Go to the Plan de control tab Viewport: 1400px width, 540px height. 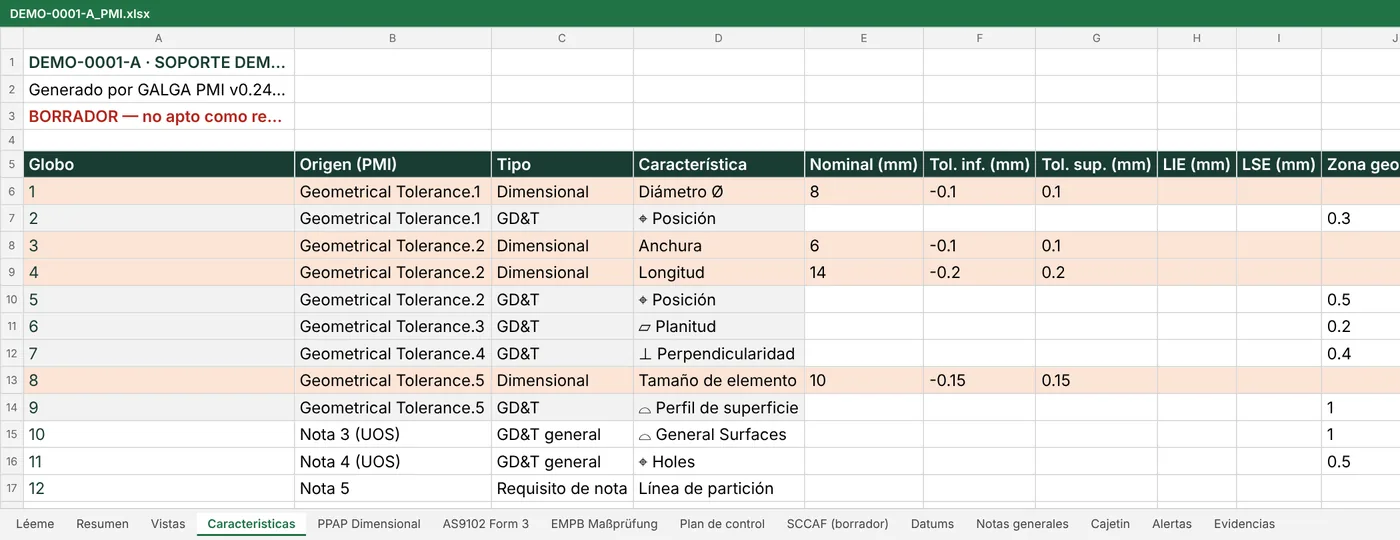722,524
